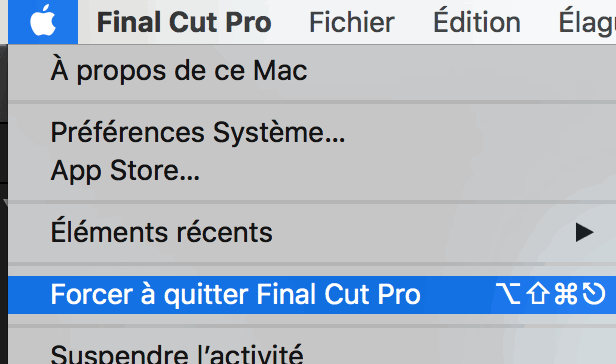This screenshot has width=616, height=364.
Task: Click the small disclosure triangle behind the menu's left edge
Action: click(x=5, y=202)
